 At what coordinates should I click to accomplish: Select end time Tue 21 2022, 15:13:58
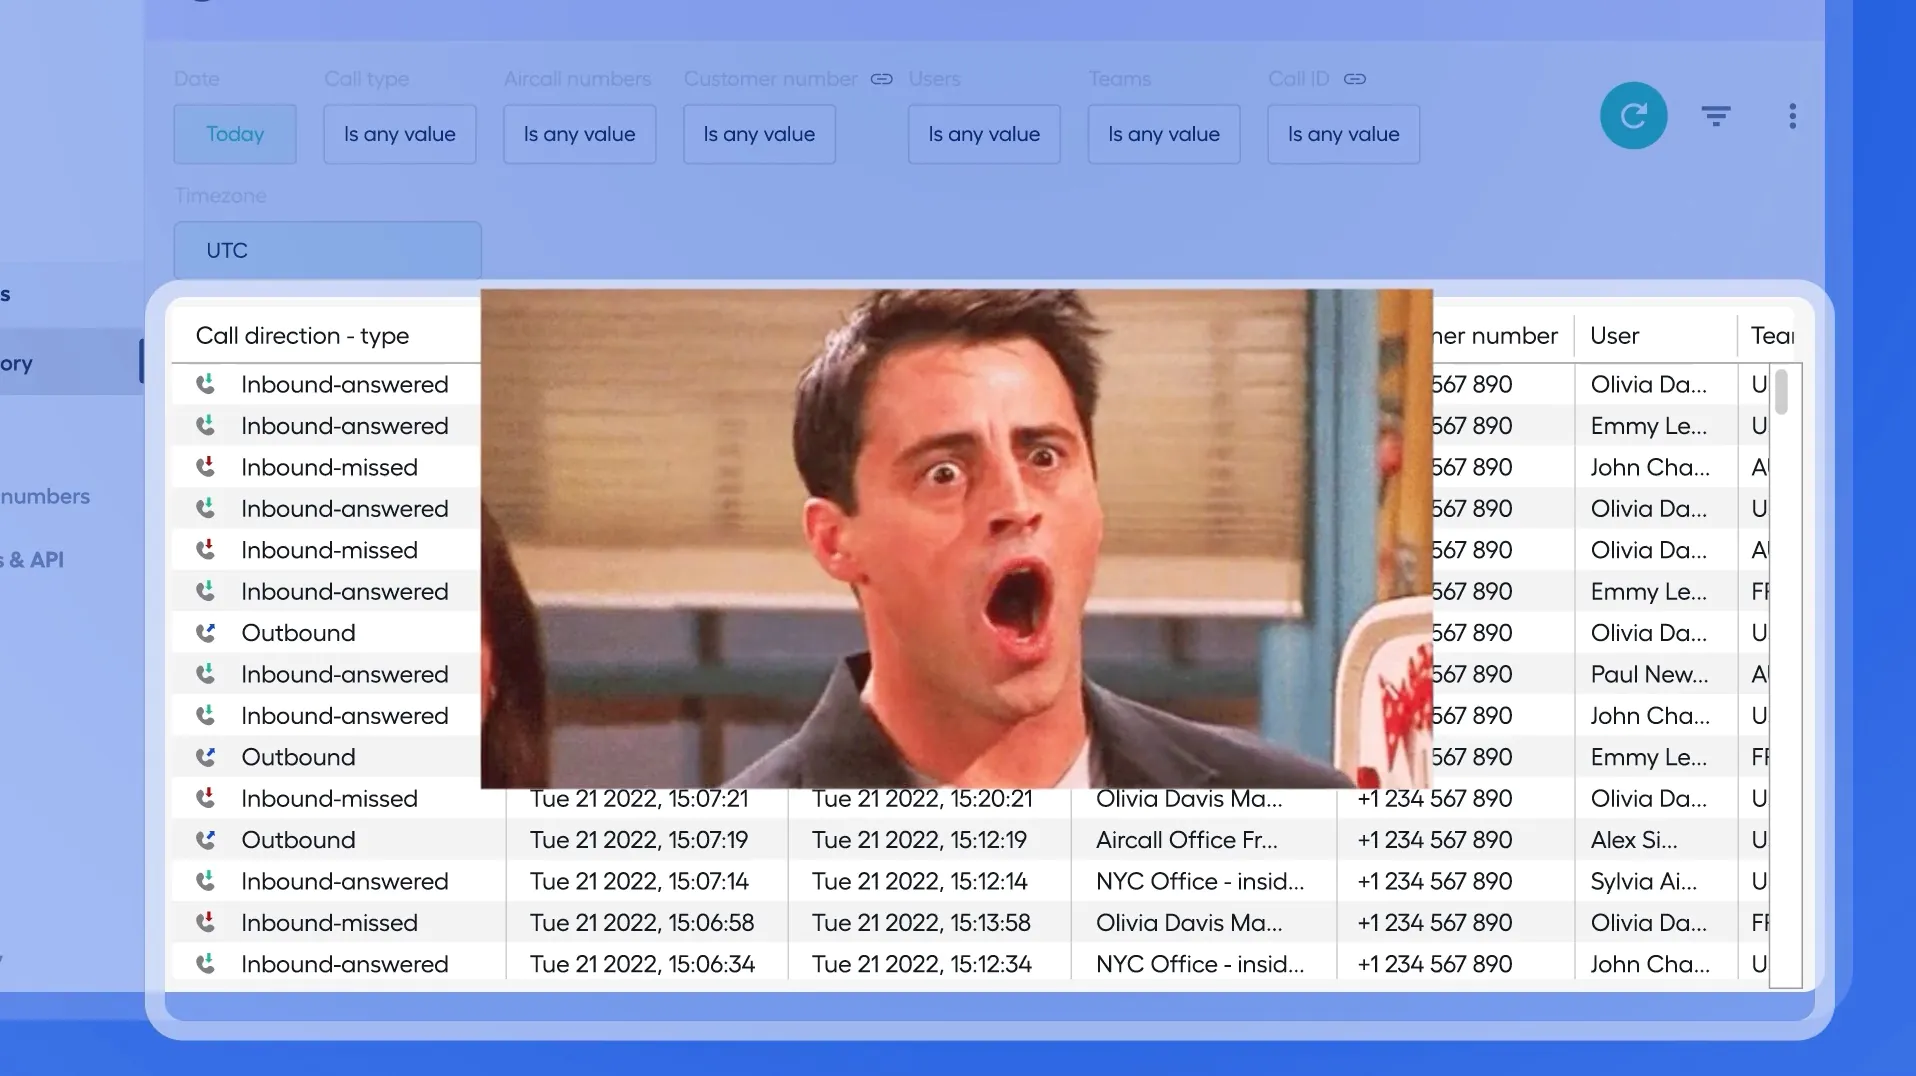point(922,922)
